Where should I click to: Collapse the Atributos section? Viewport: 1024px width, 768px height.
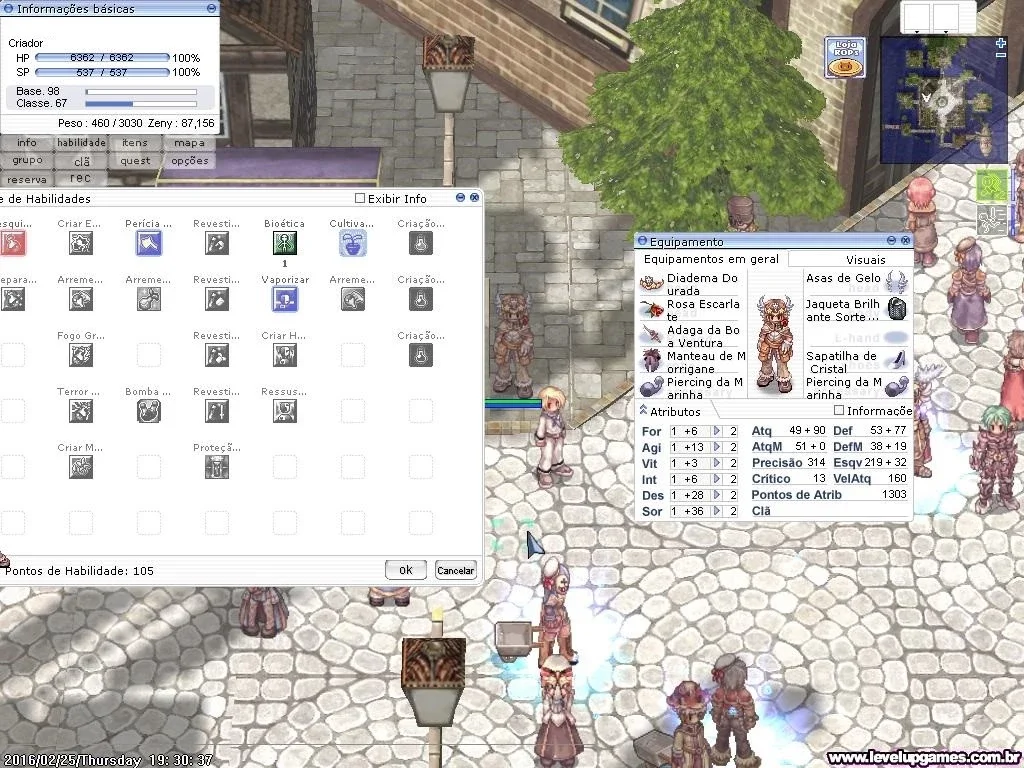pyautogui.click(x=643, y=410)
